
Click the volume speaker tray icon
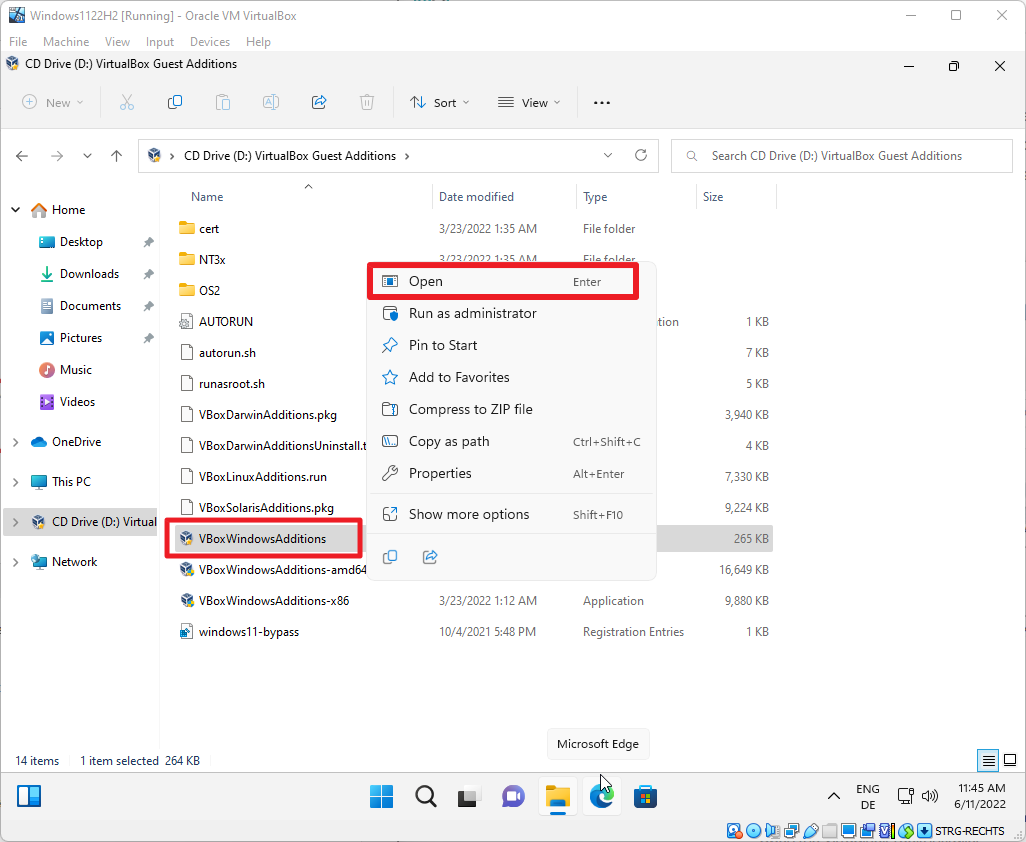[x=930, y=796]
